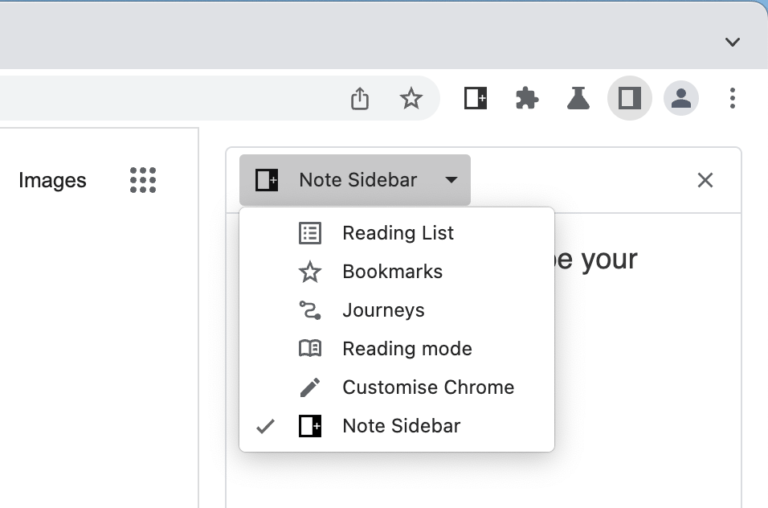Toggle the side panel toolbar button
The image size is (768, 508).
tap(629, 98)
